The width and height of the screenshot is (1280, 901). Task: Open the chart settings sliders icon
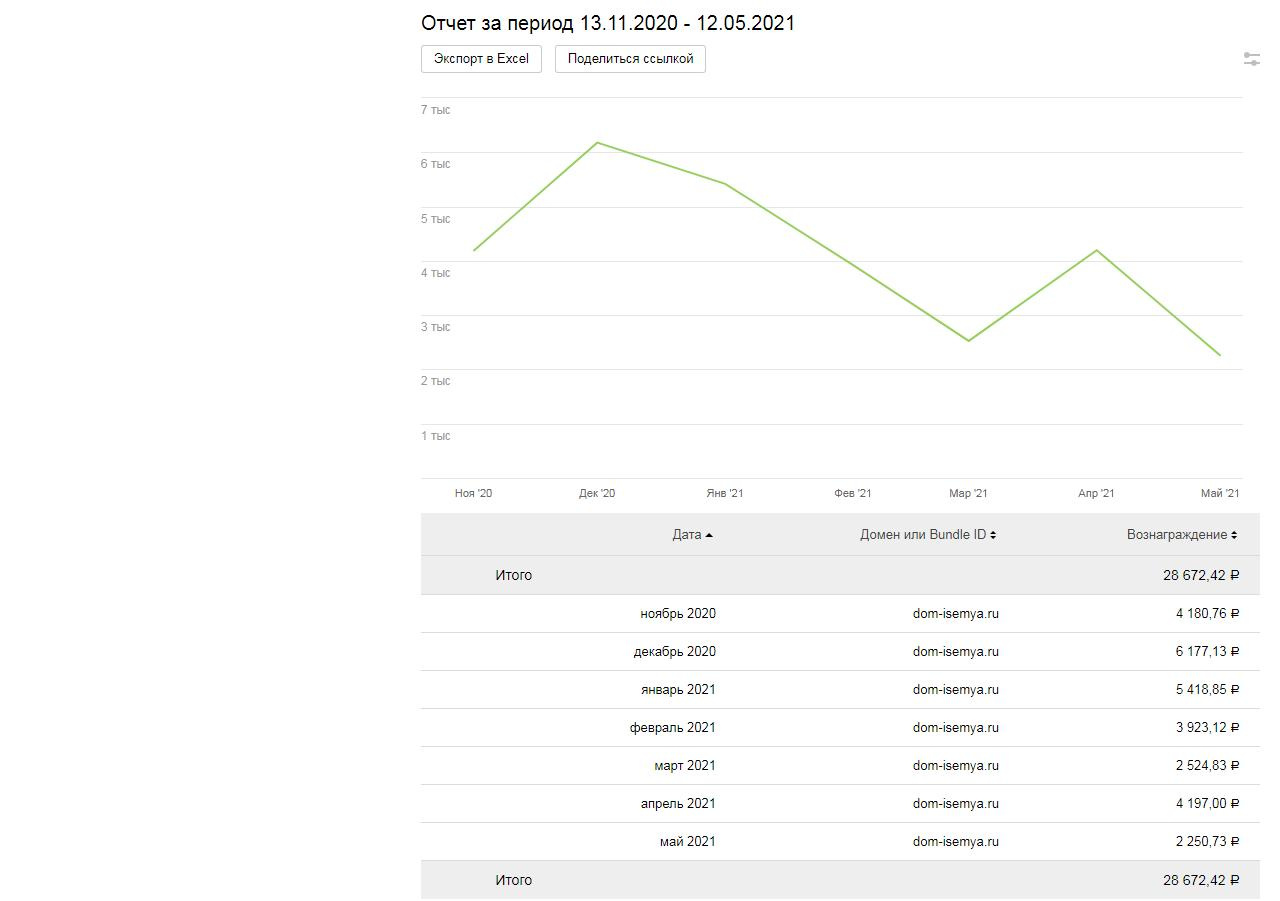[1251, 59]
